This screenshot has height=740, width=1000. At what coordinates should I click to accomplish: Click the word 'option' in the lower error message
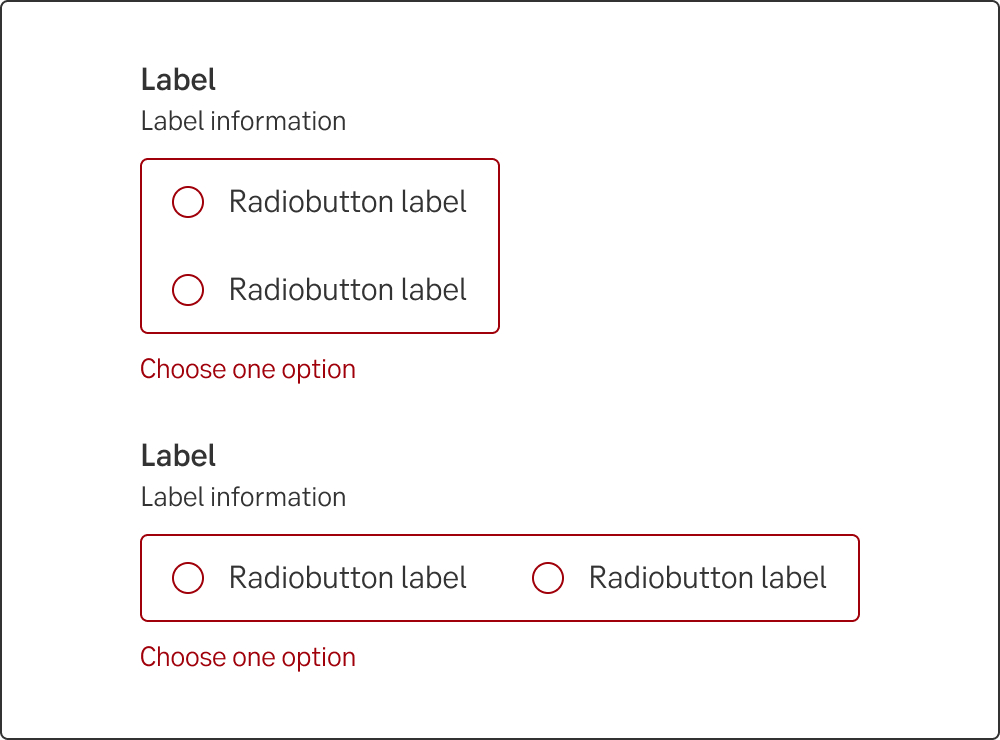point(319,658)
